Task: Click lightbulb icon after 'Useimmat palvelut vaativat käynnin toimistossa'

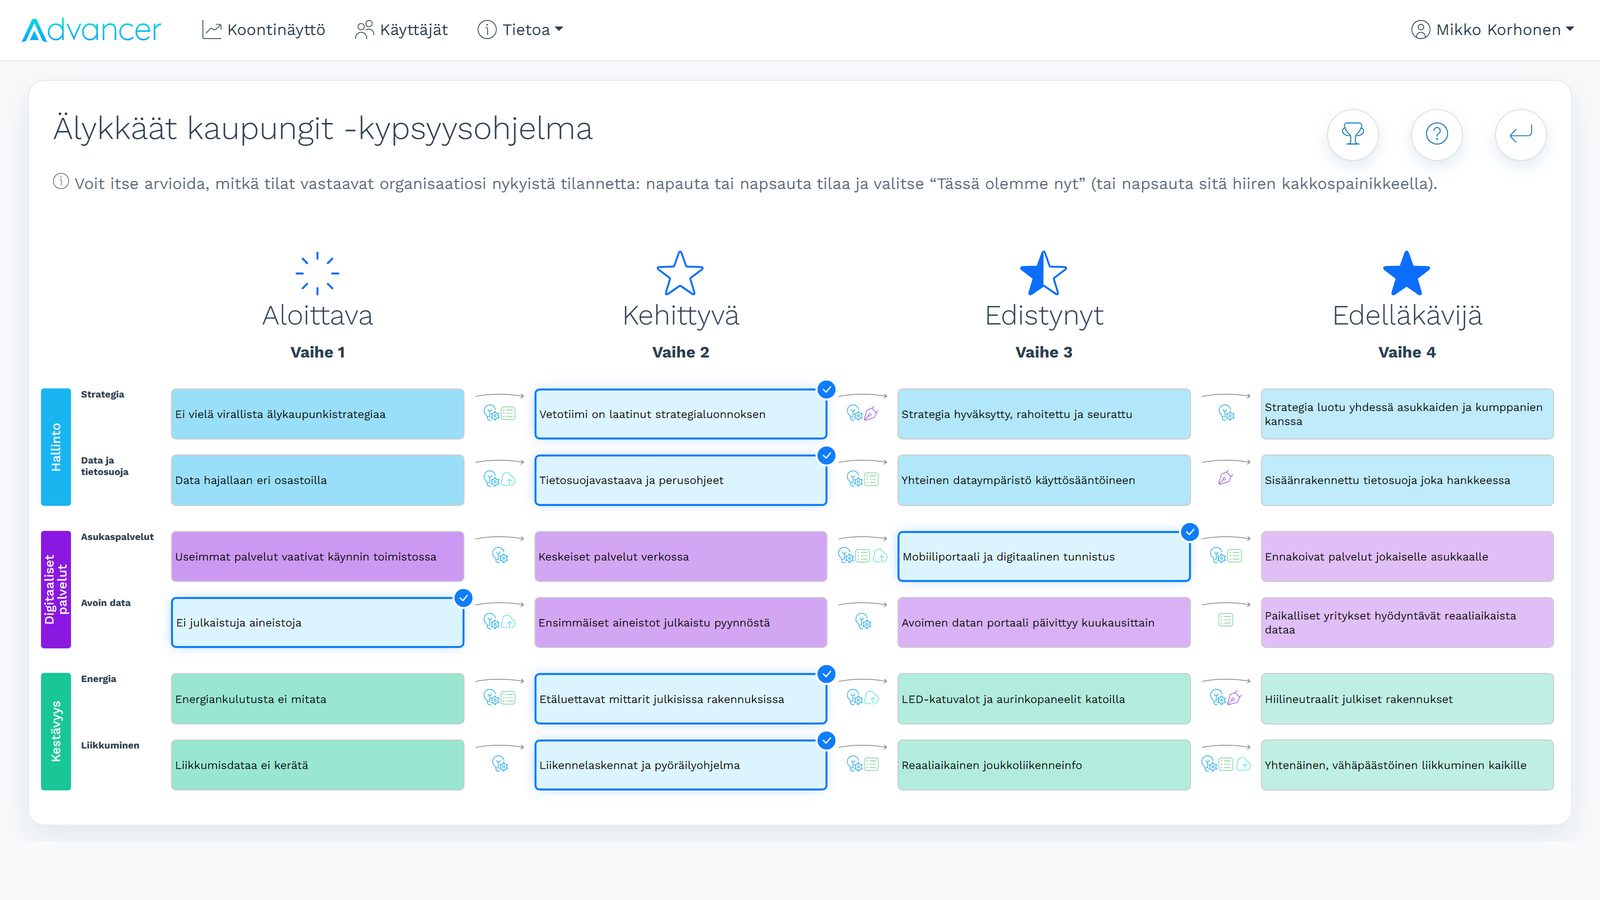Action: click(500, 556)
